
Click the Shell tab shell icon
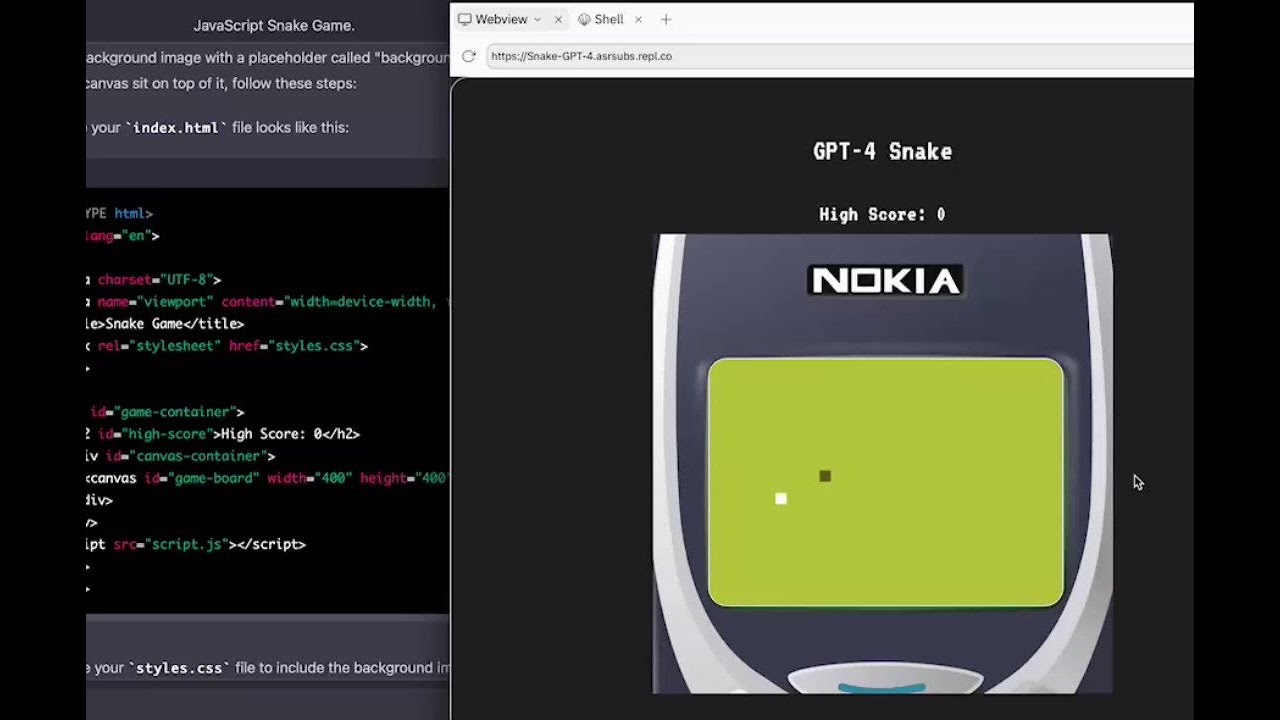pos(584,19)
